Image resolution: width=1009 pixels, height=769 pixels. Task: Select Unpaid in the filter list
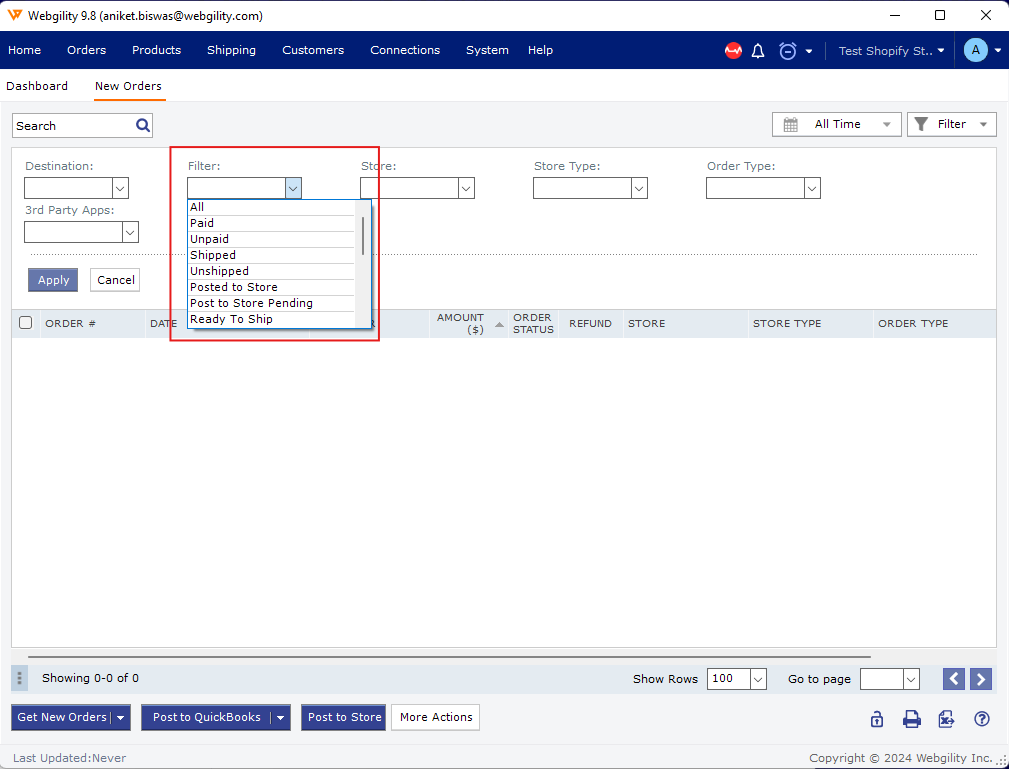click(x=271, y=239)
